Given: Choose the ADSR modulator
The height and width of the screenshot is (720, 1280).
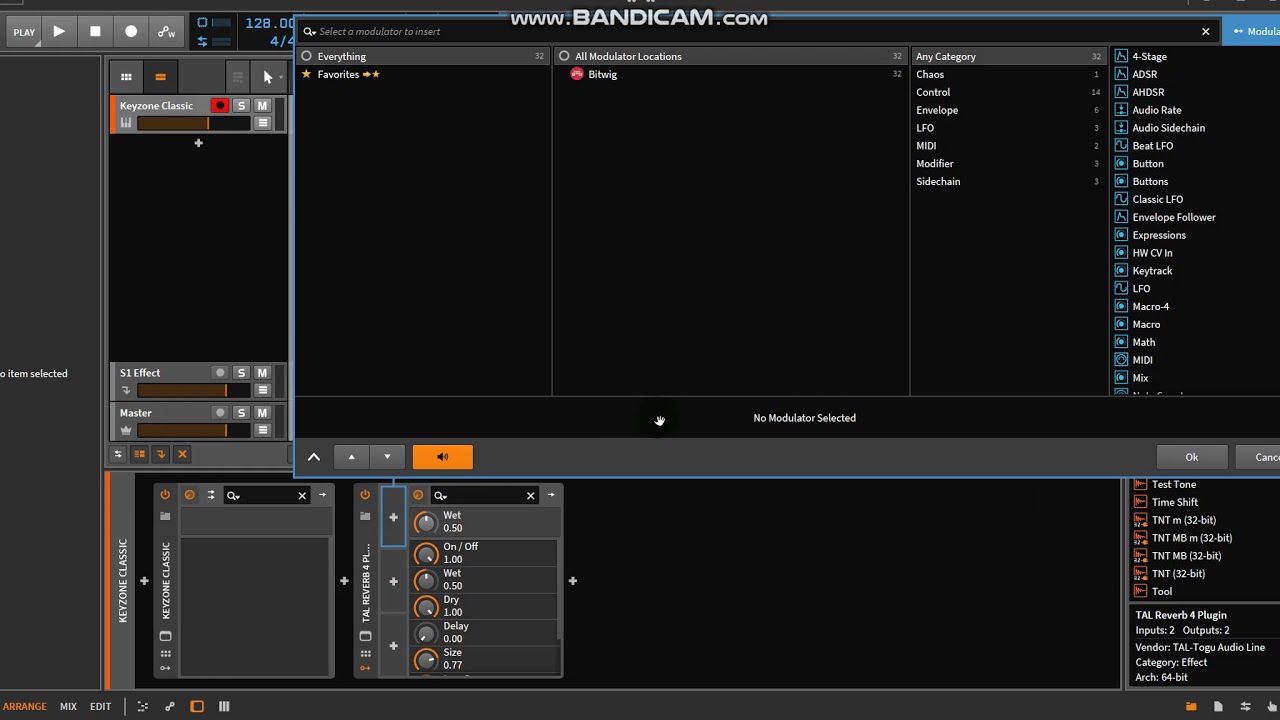Looking at the screenshot, I should click(x=1144, y=75).
